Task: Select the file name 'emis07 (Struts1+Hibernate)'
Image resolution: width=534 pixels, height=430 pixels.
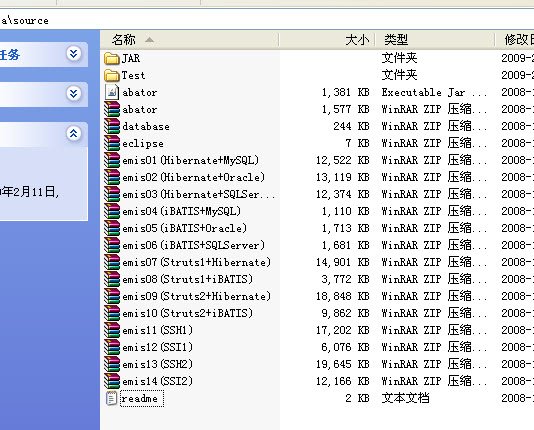Action: click(x=197, y=262)
